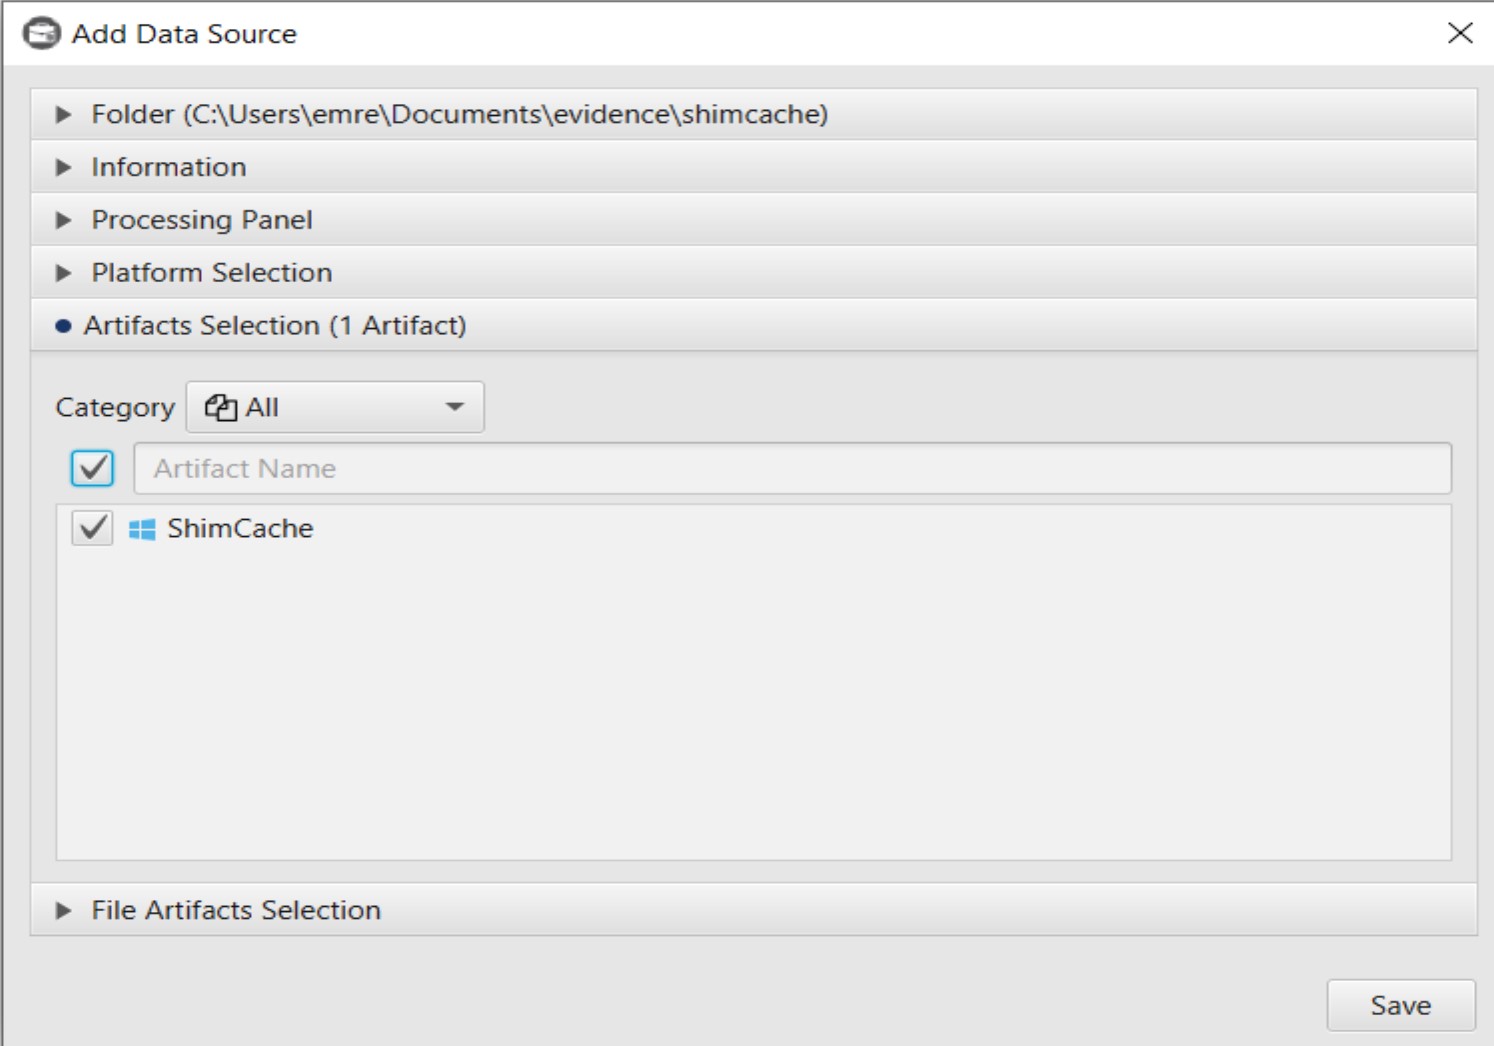This screenshot has width=1494, height=1046.
Task: Click the Artifact Name search field
Action: (792, 468)
